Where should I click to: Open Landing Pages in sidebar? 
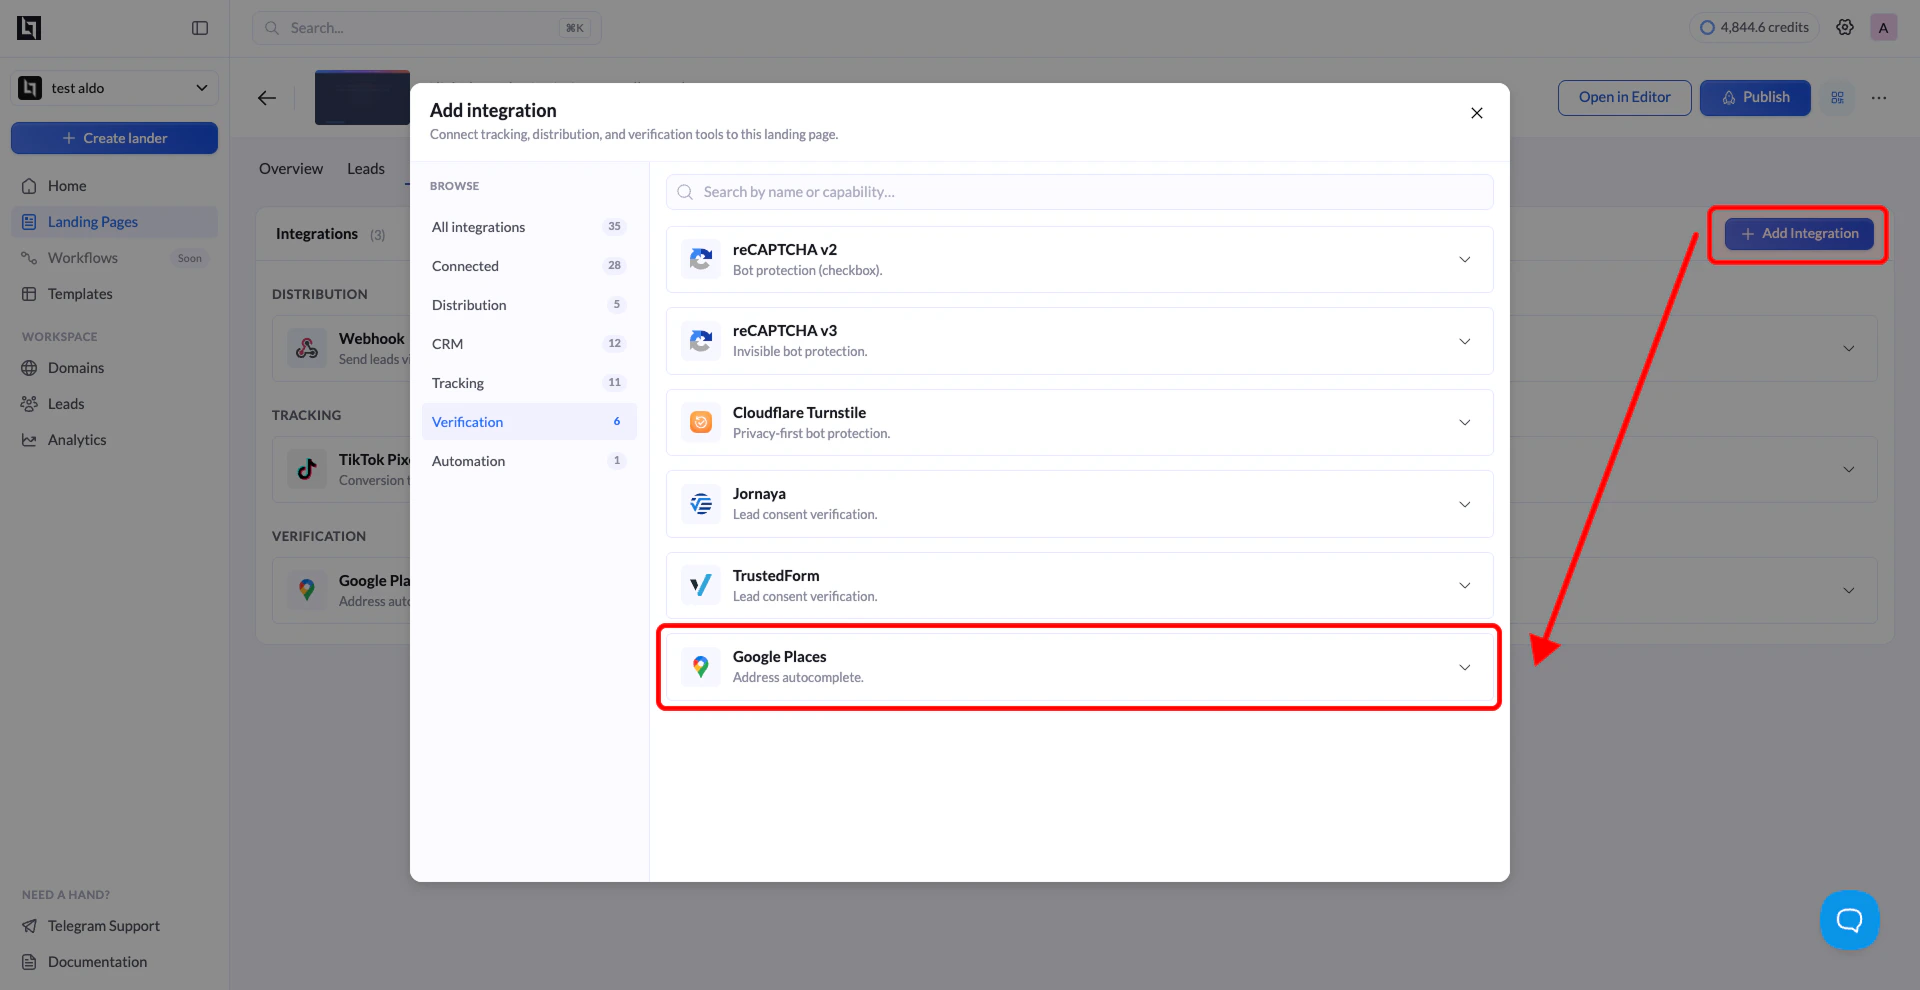(115, 222)
